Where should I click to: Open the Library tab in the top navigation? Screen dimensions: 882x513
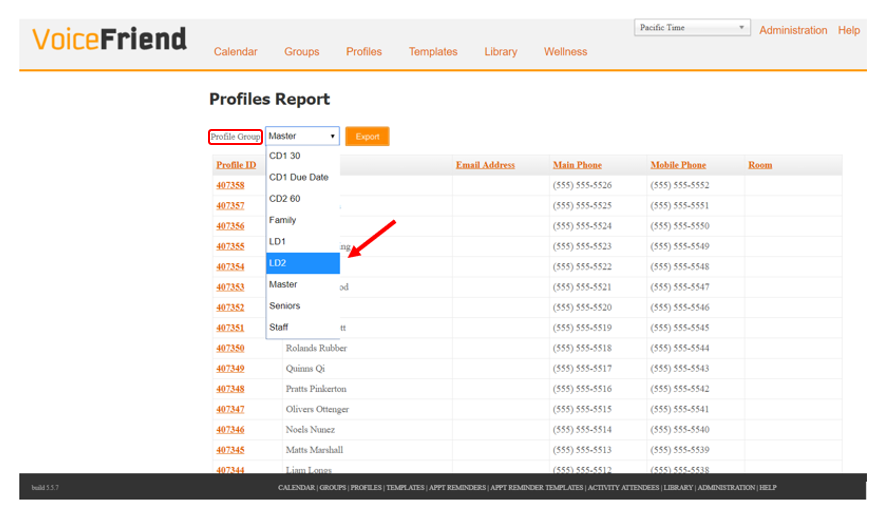tap(501, 52)
